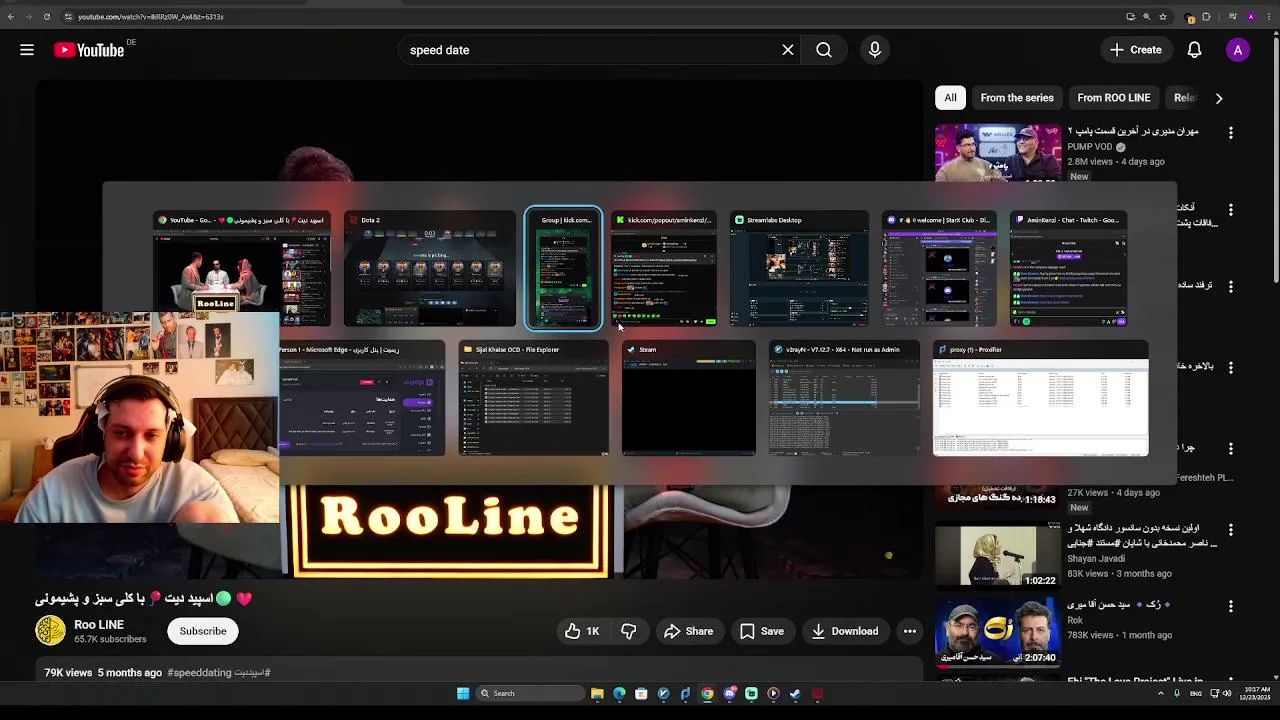The width and height of the screenshot is (1280, 720).
Task: Click the Create button
Action: click(x=1136, y=50)
